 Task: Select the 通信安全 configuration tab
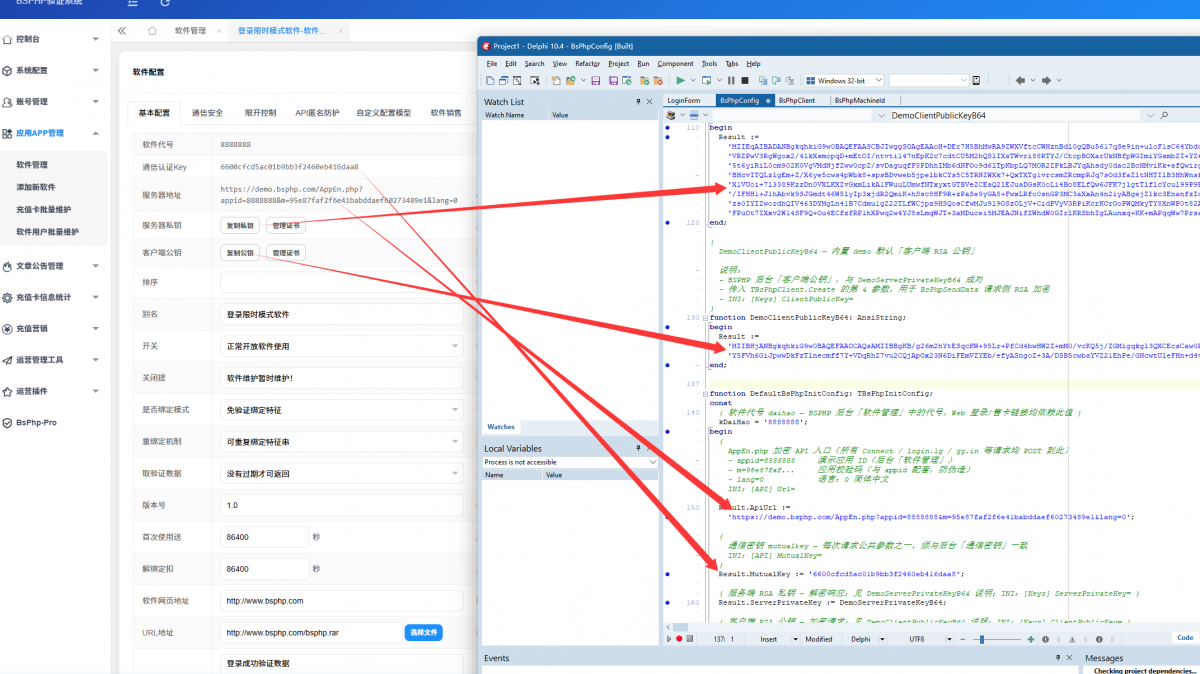207,113
